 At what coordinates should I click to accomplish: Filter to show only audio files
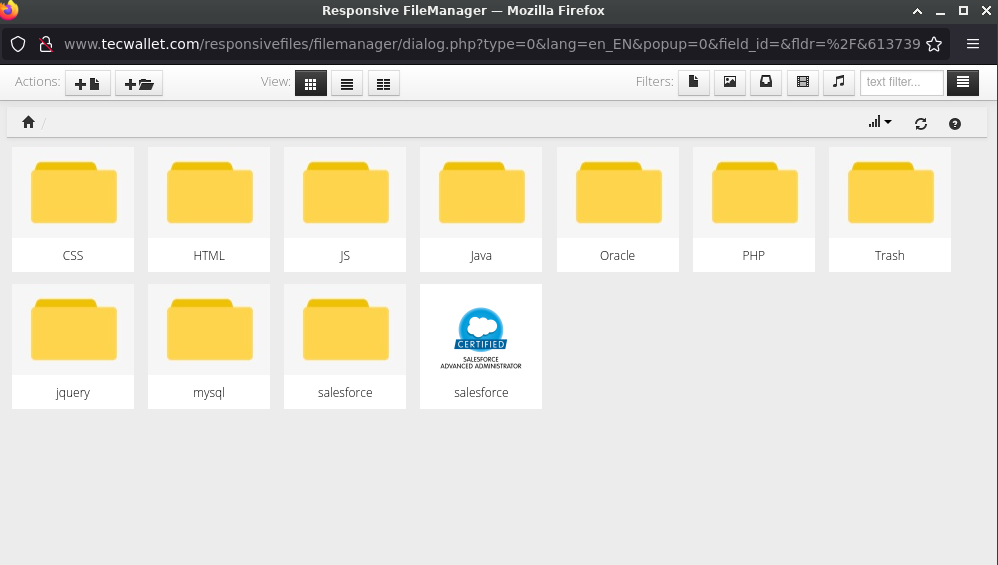coord(838,83)
